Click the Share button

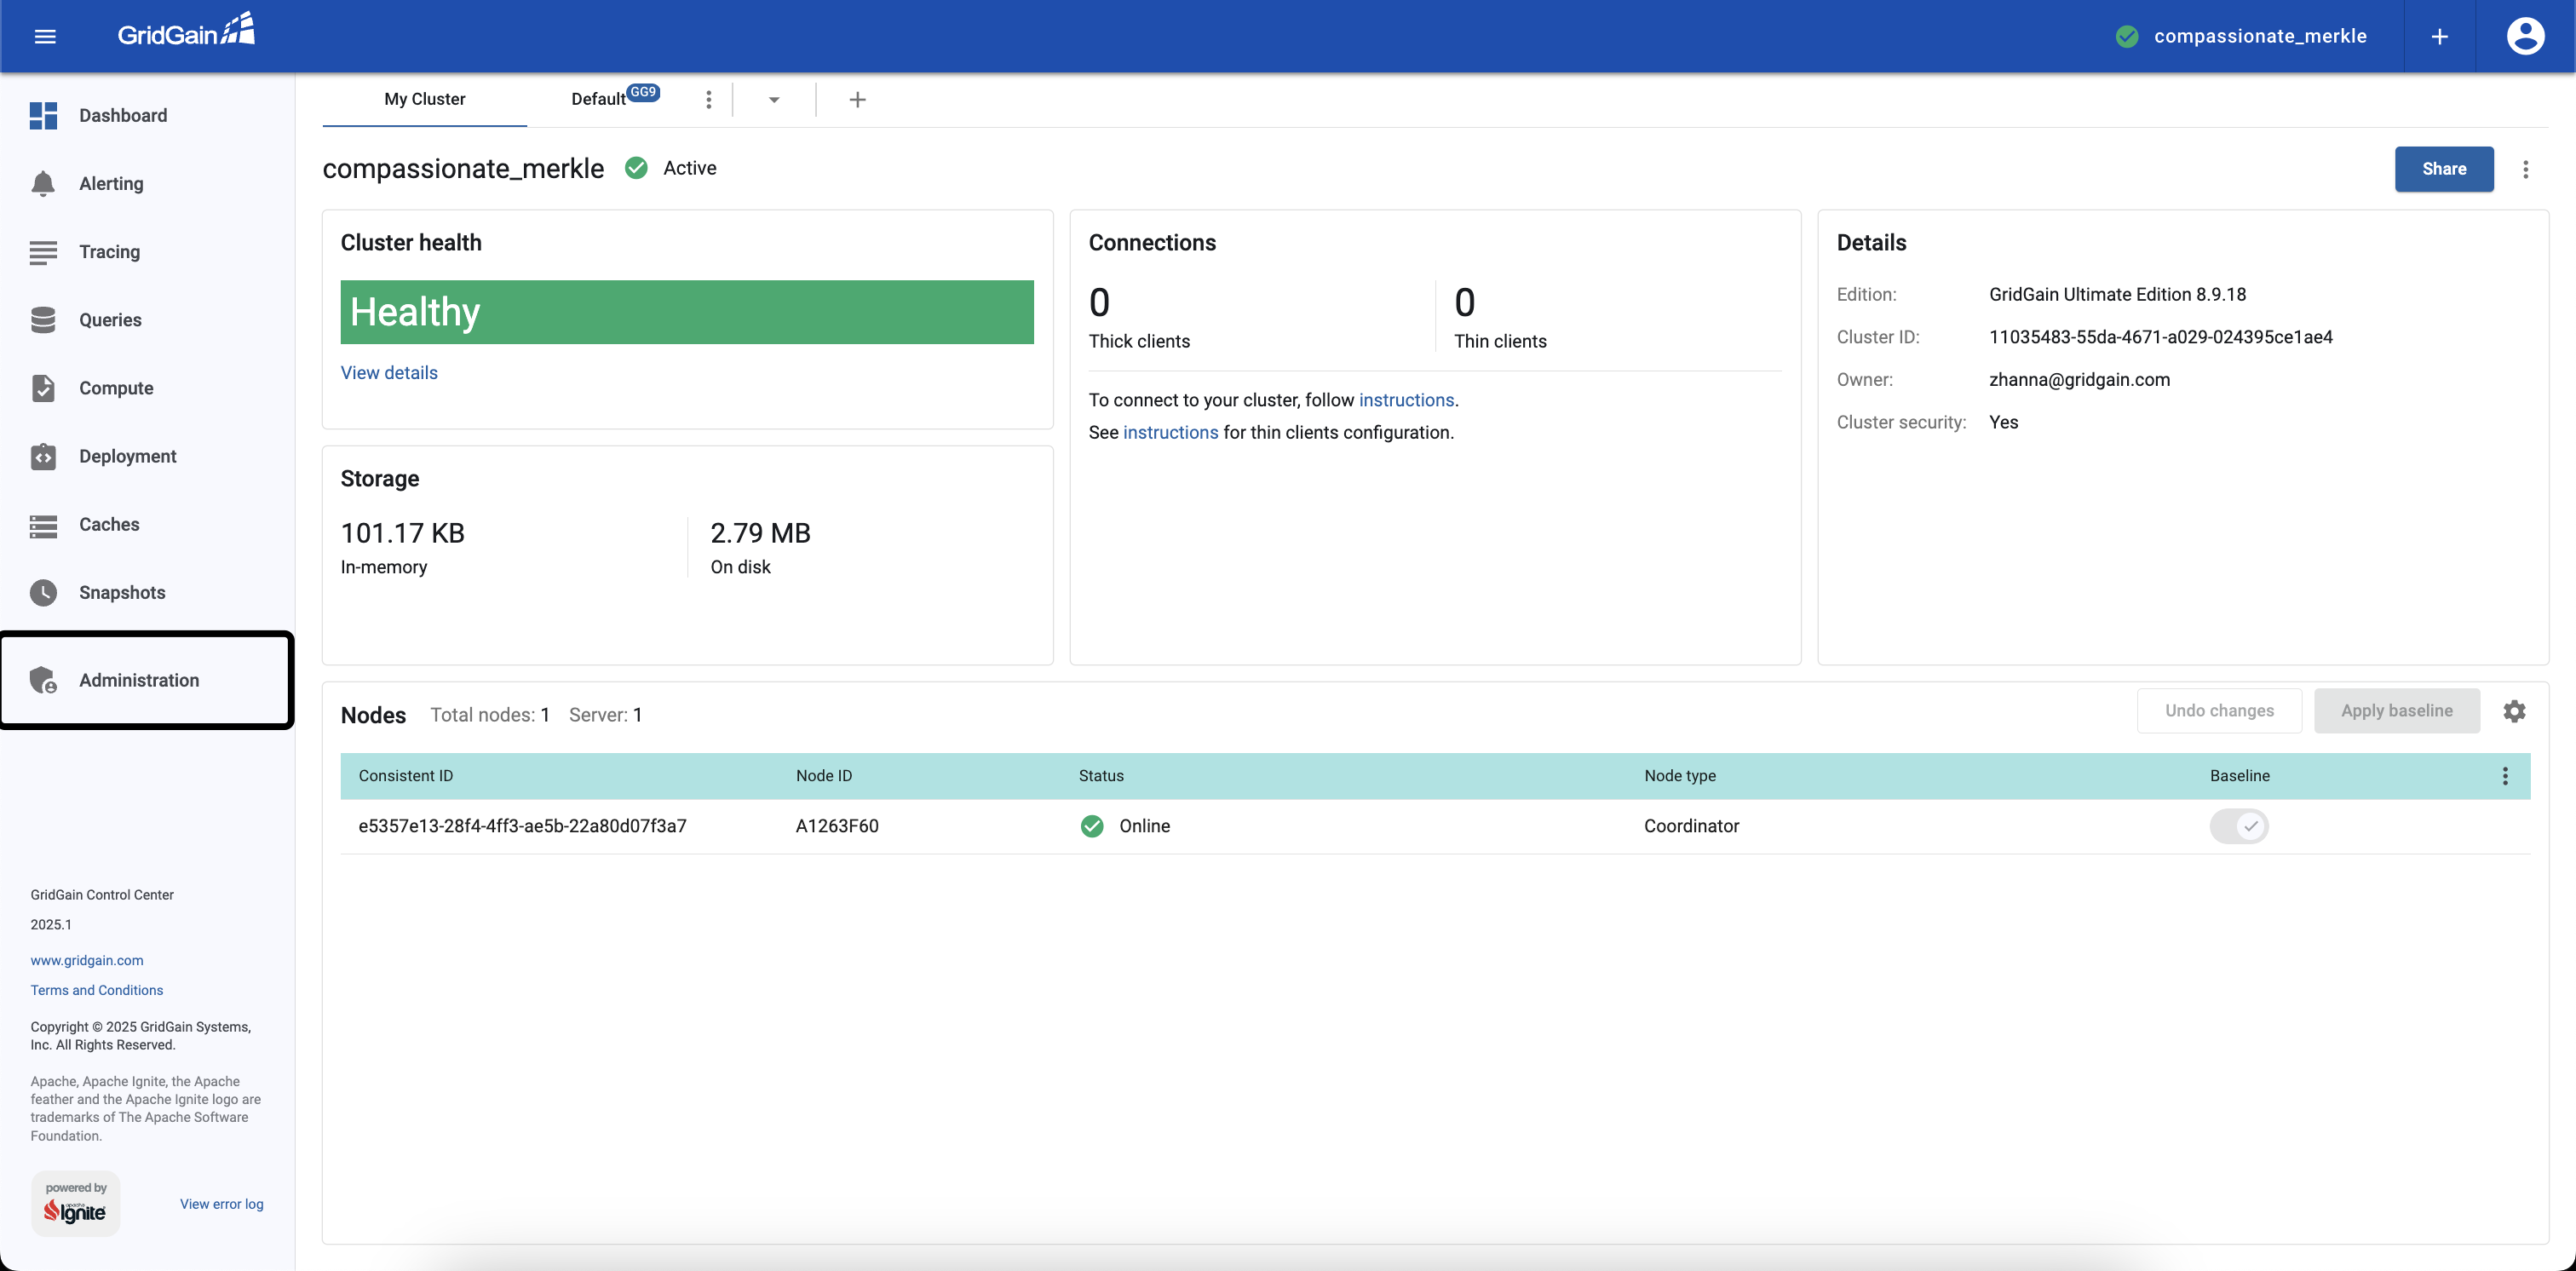coord(2444,169)
